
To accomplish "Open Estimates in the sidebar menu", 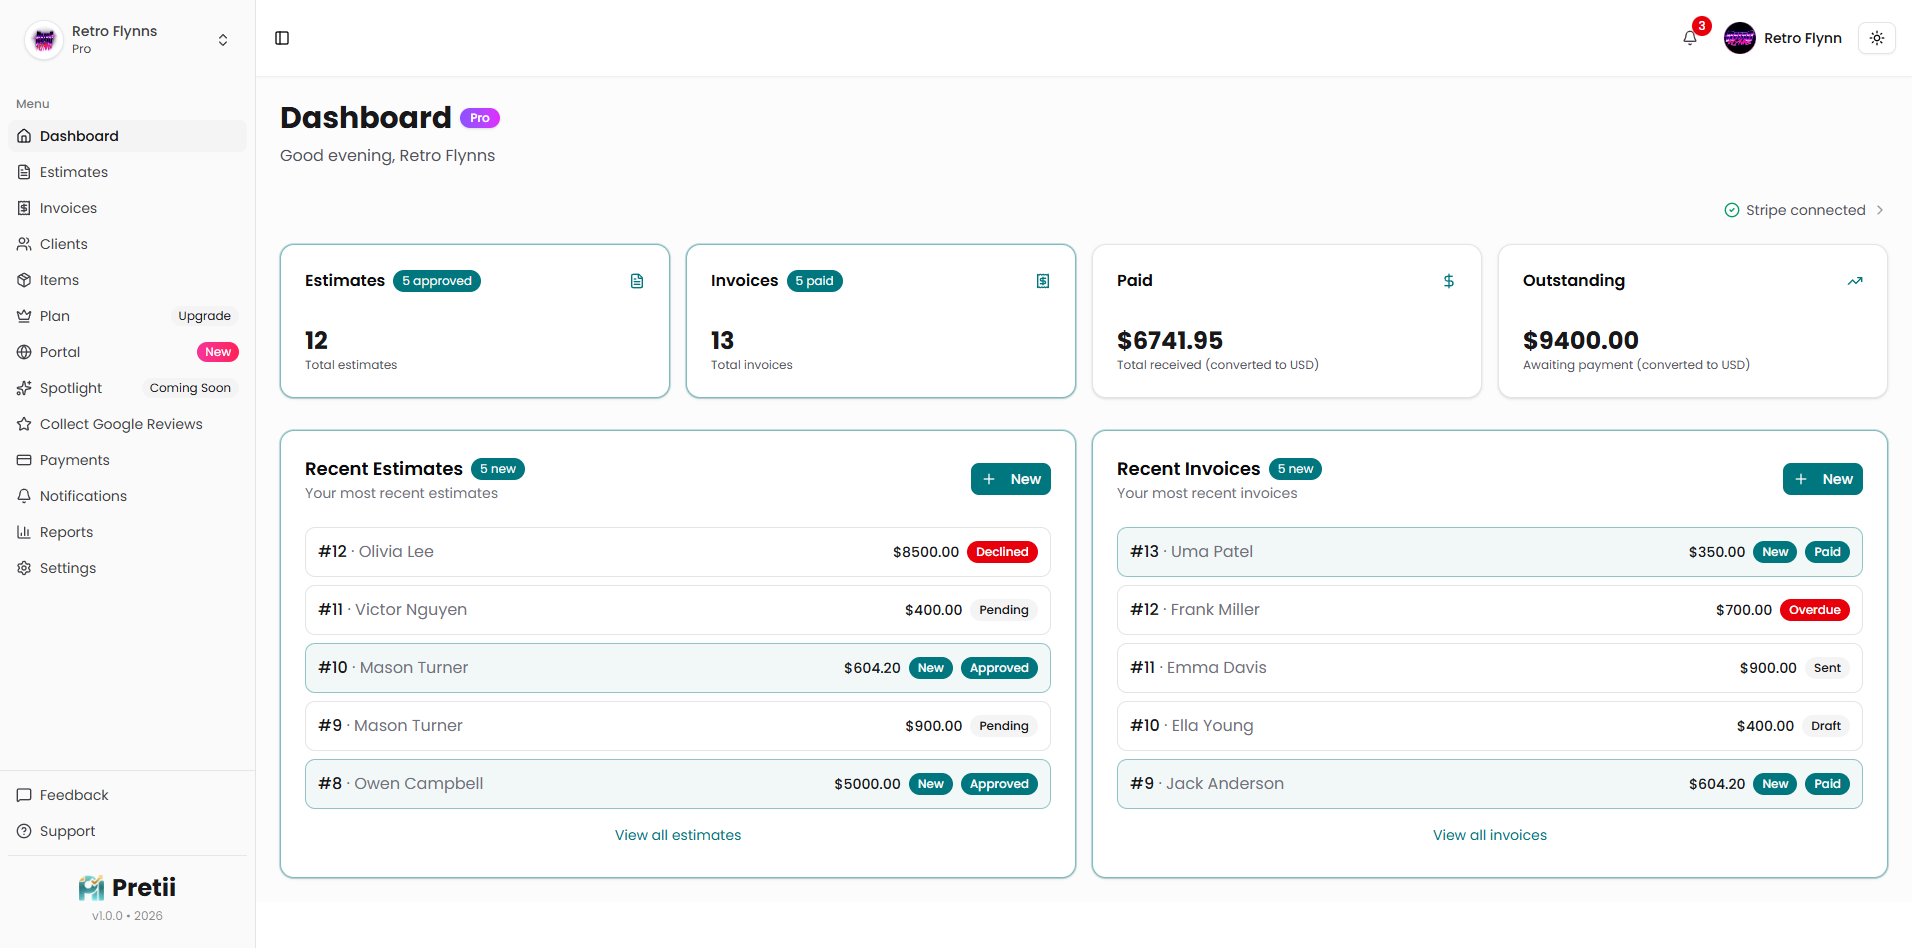I will (73, 172).
